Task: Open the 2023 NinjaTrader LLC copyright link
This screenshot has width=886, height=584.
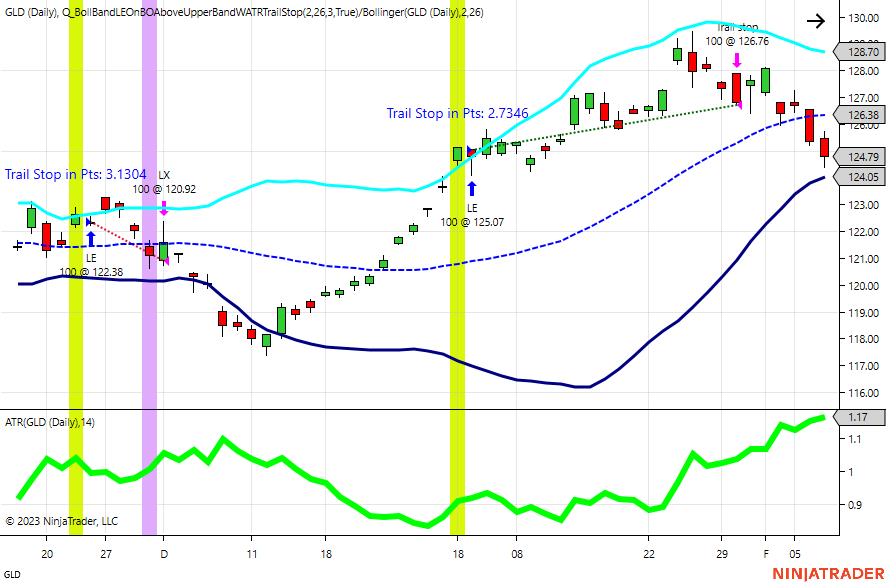Action: click(60, 521)
